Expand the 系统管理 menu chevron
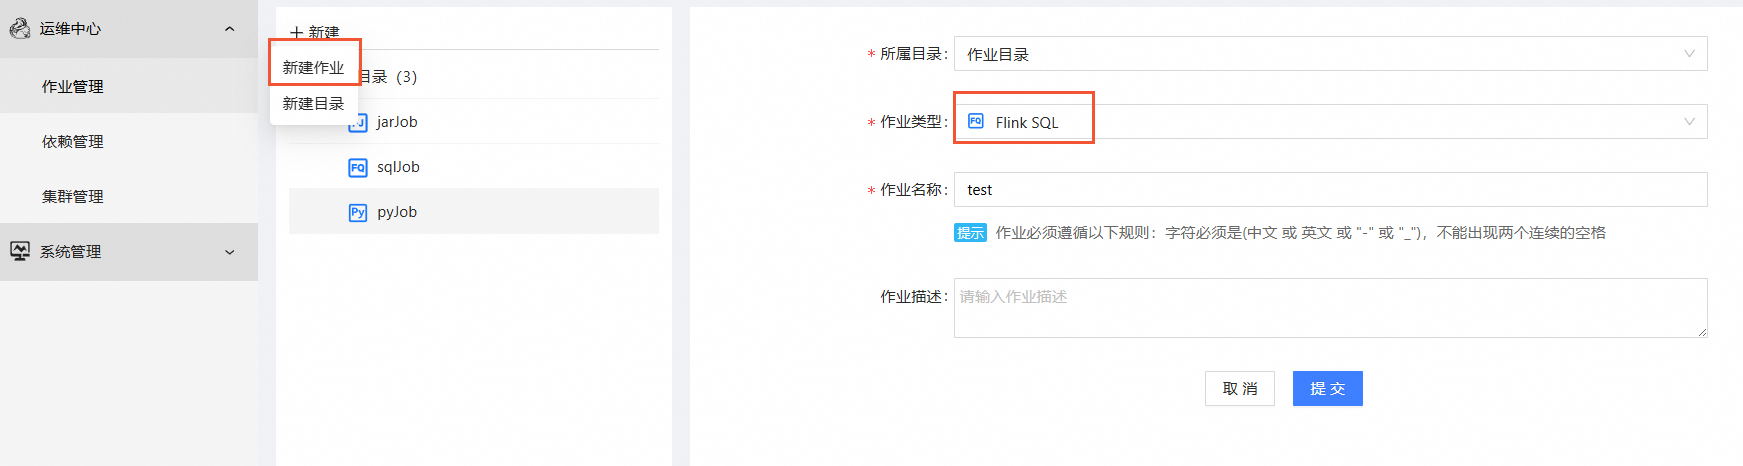 click(230, 252)
